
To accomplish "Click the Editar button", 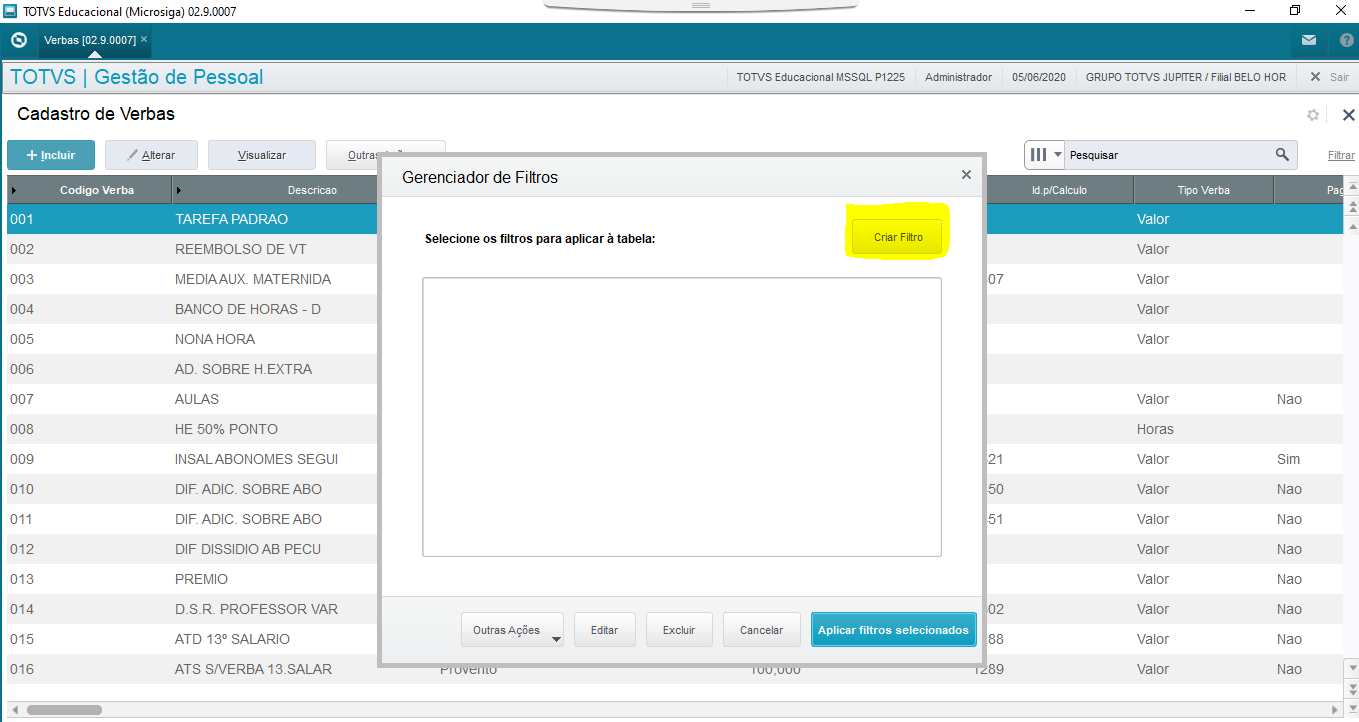I will 604,630.
